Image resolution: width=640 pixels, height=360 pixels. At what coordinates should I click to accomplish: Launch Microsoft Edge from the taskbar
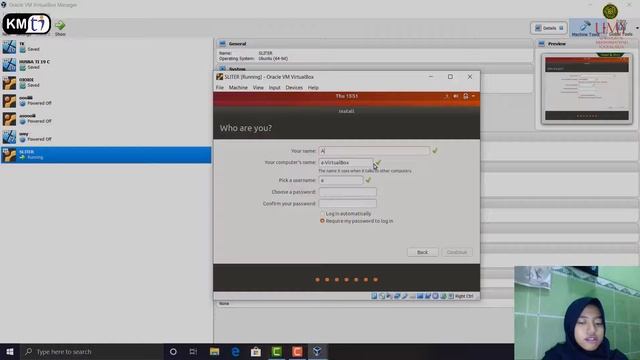click(236, 351)
